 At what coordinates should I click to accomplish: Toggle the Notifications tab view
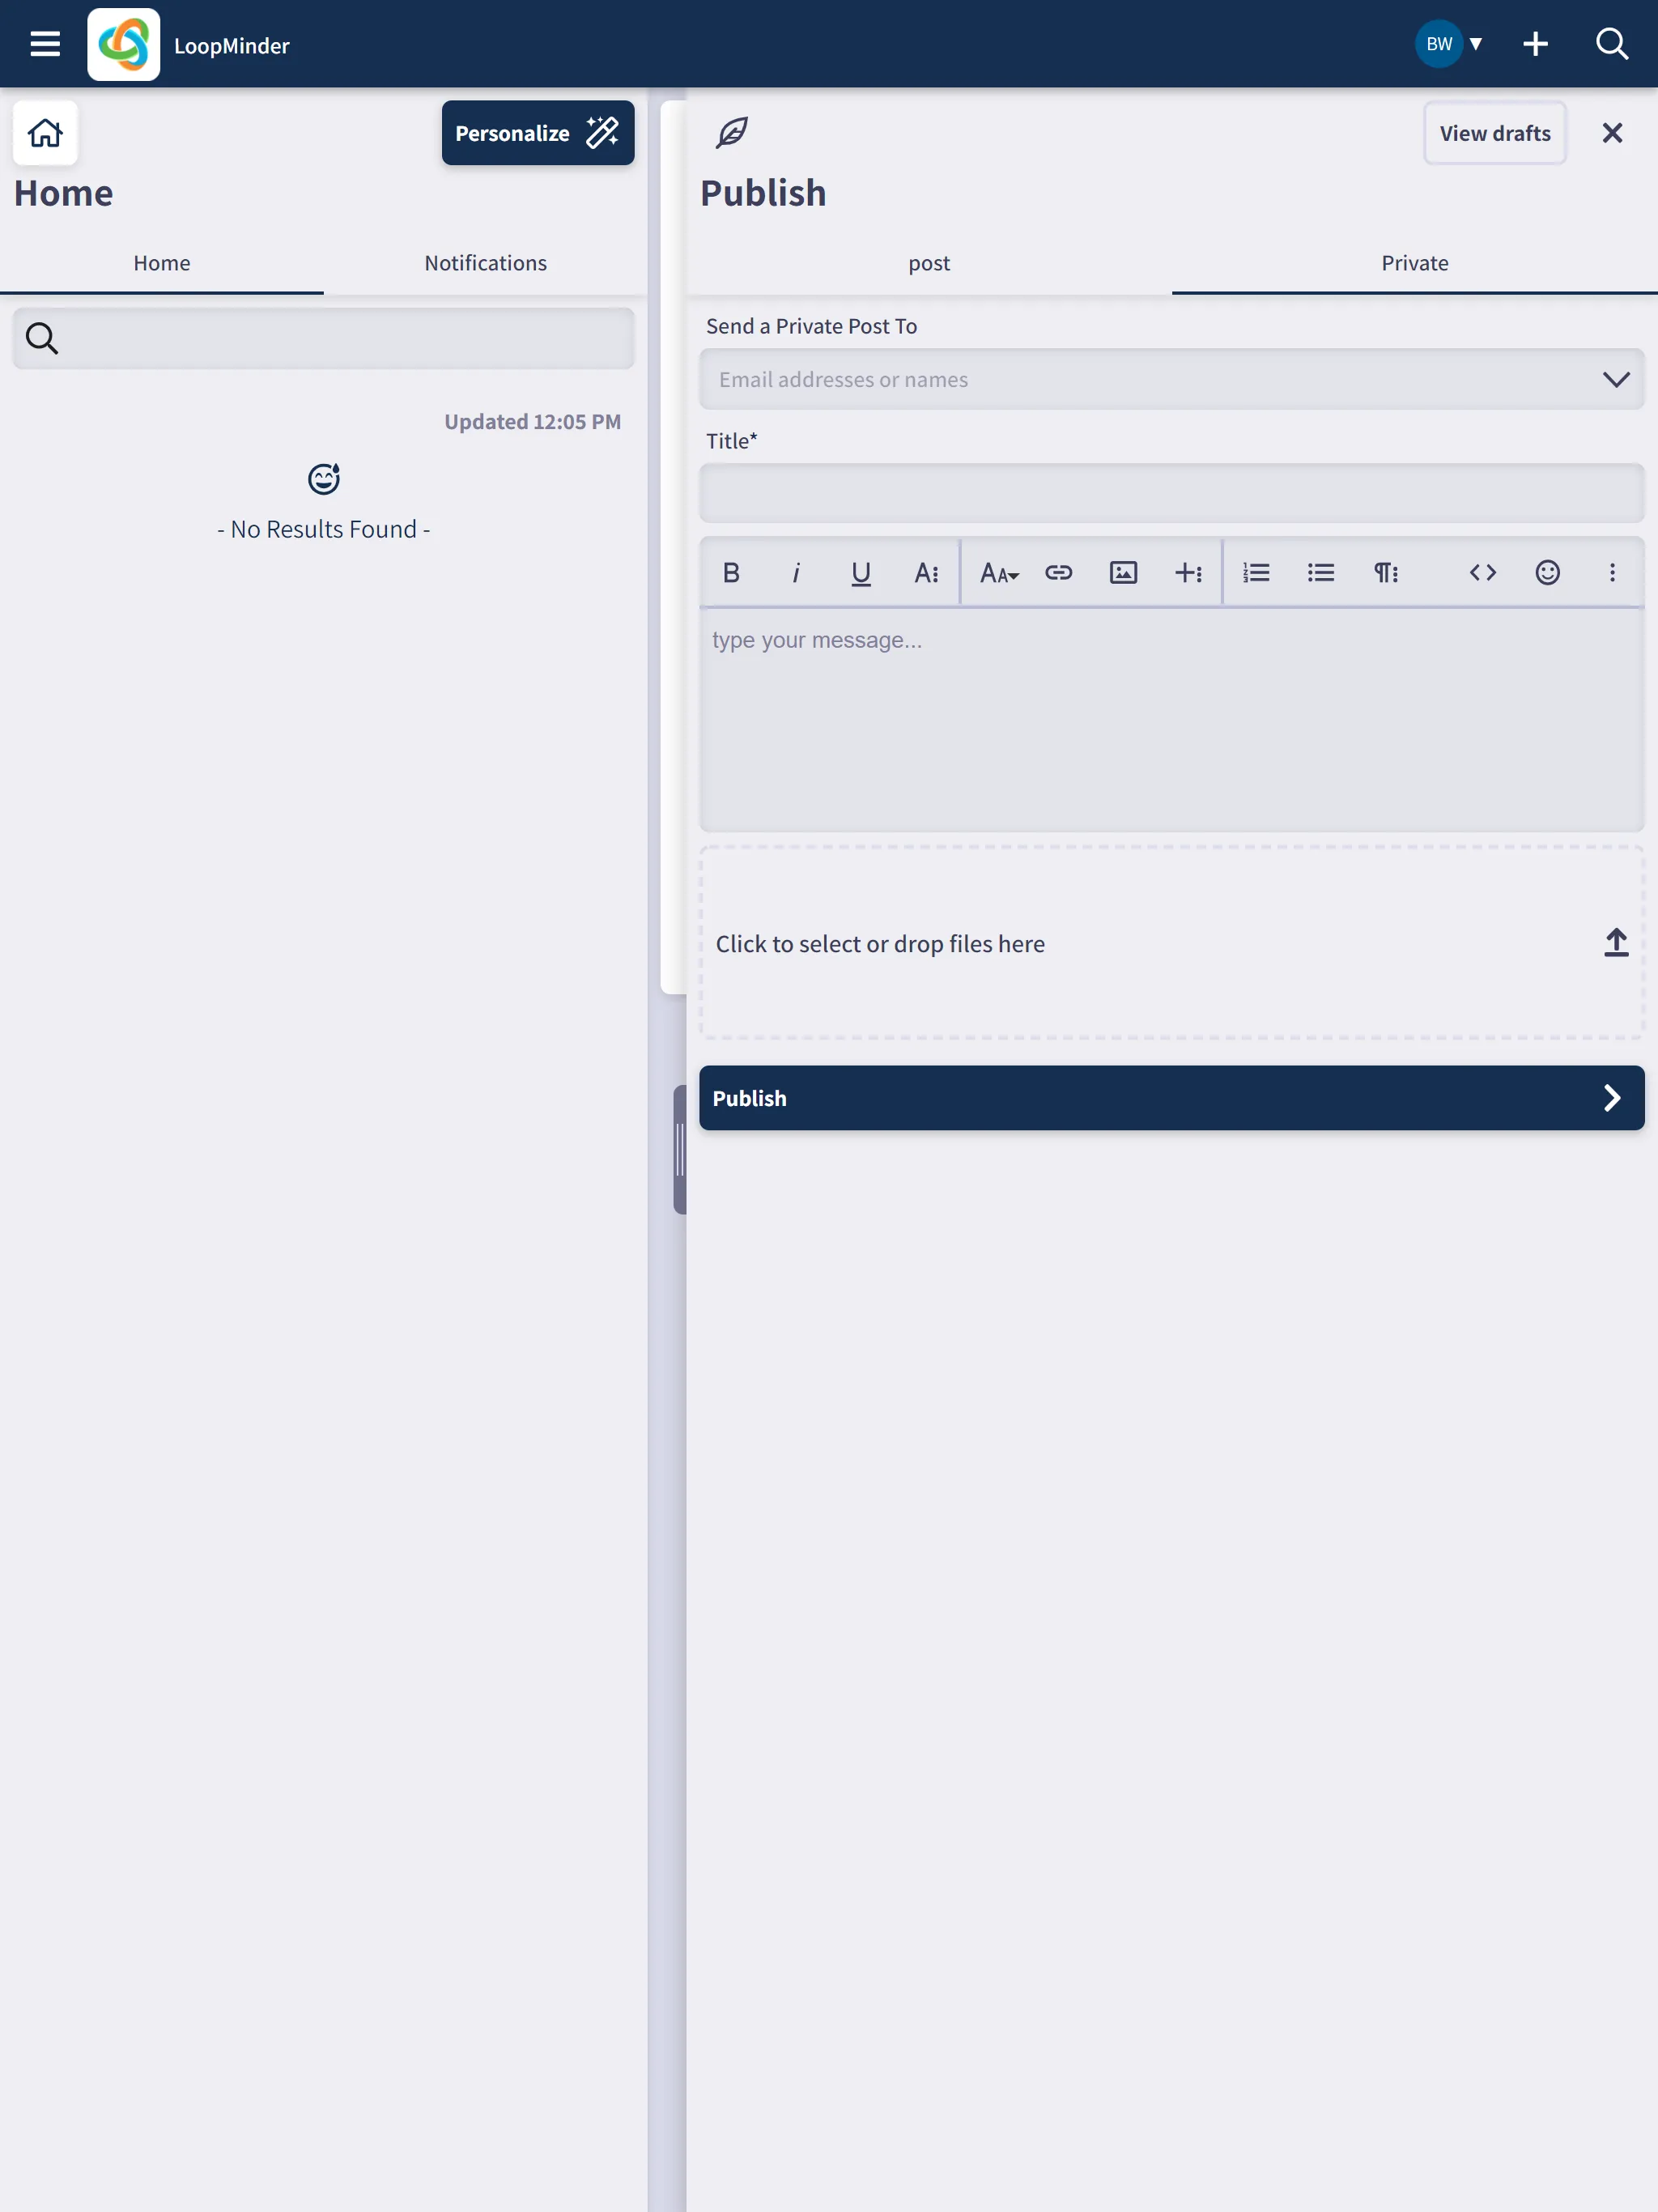pyautogui.click(x=484, y=263)
